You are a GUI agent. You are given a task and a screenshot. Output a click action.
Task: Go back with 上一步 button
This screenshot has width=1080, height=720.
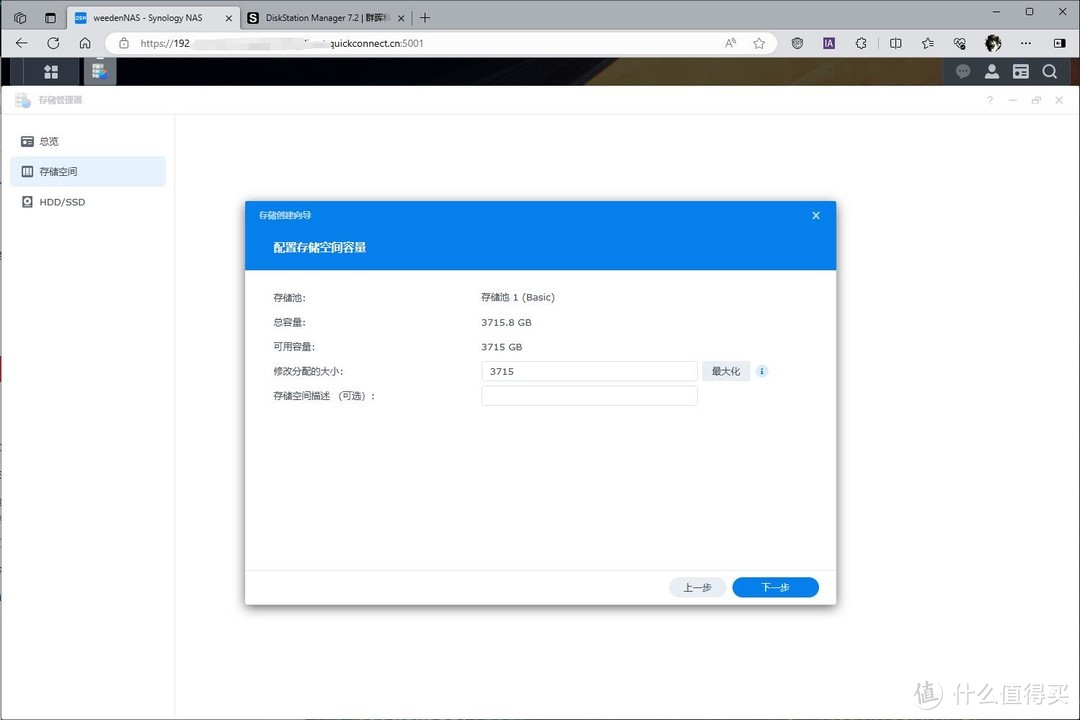[x=697, y=588]
